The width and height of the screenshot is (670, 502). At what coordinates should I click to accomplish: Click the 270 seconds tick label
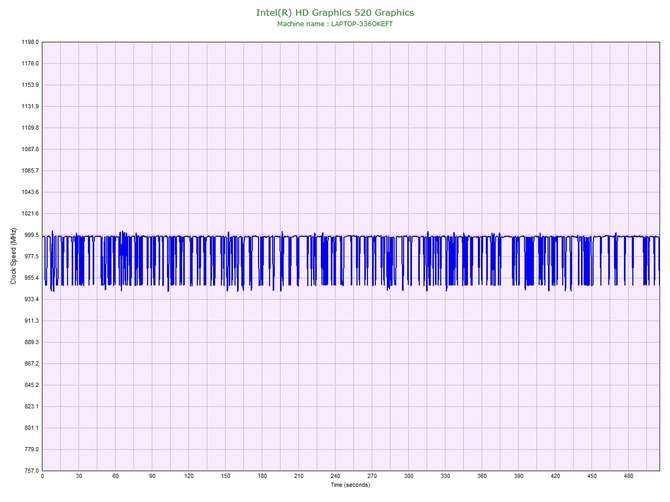(372, 476)
